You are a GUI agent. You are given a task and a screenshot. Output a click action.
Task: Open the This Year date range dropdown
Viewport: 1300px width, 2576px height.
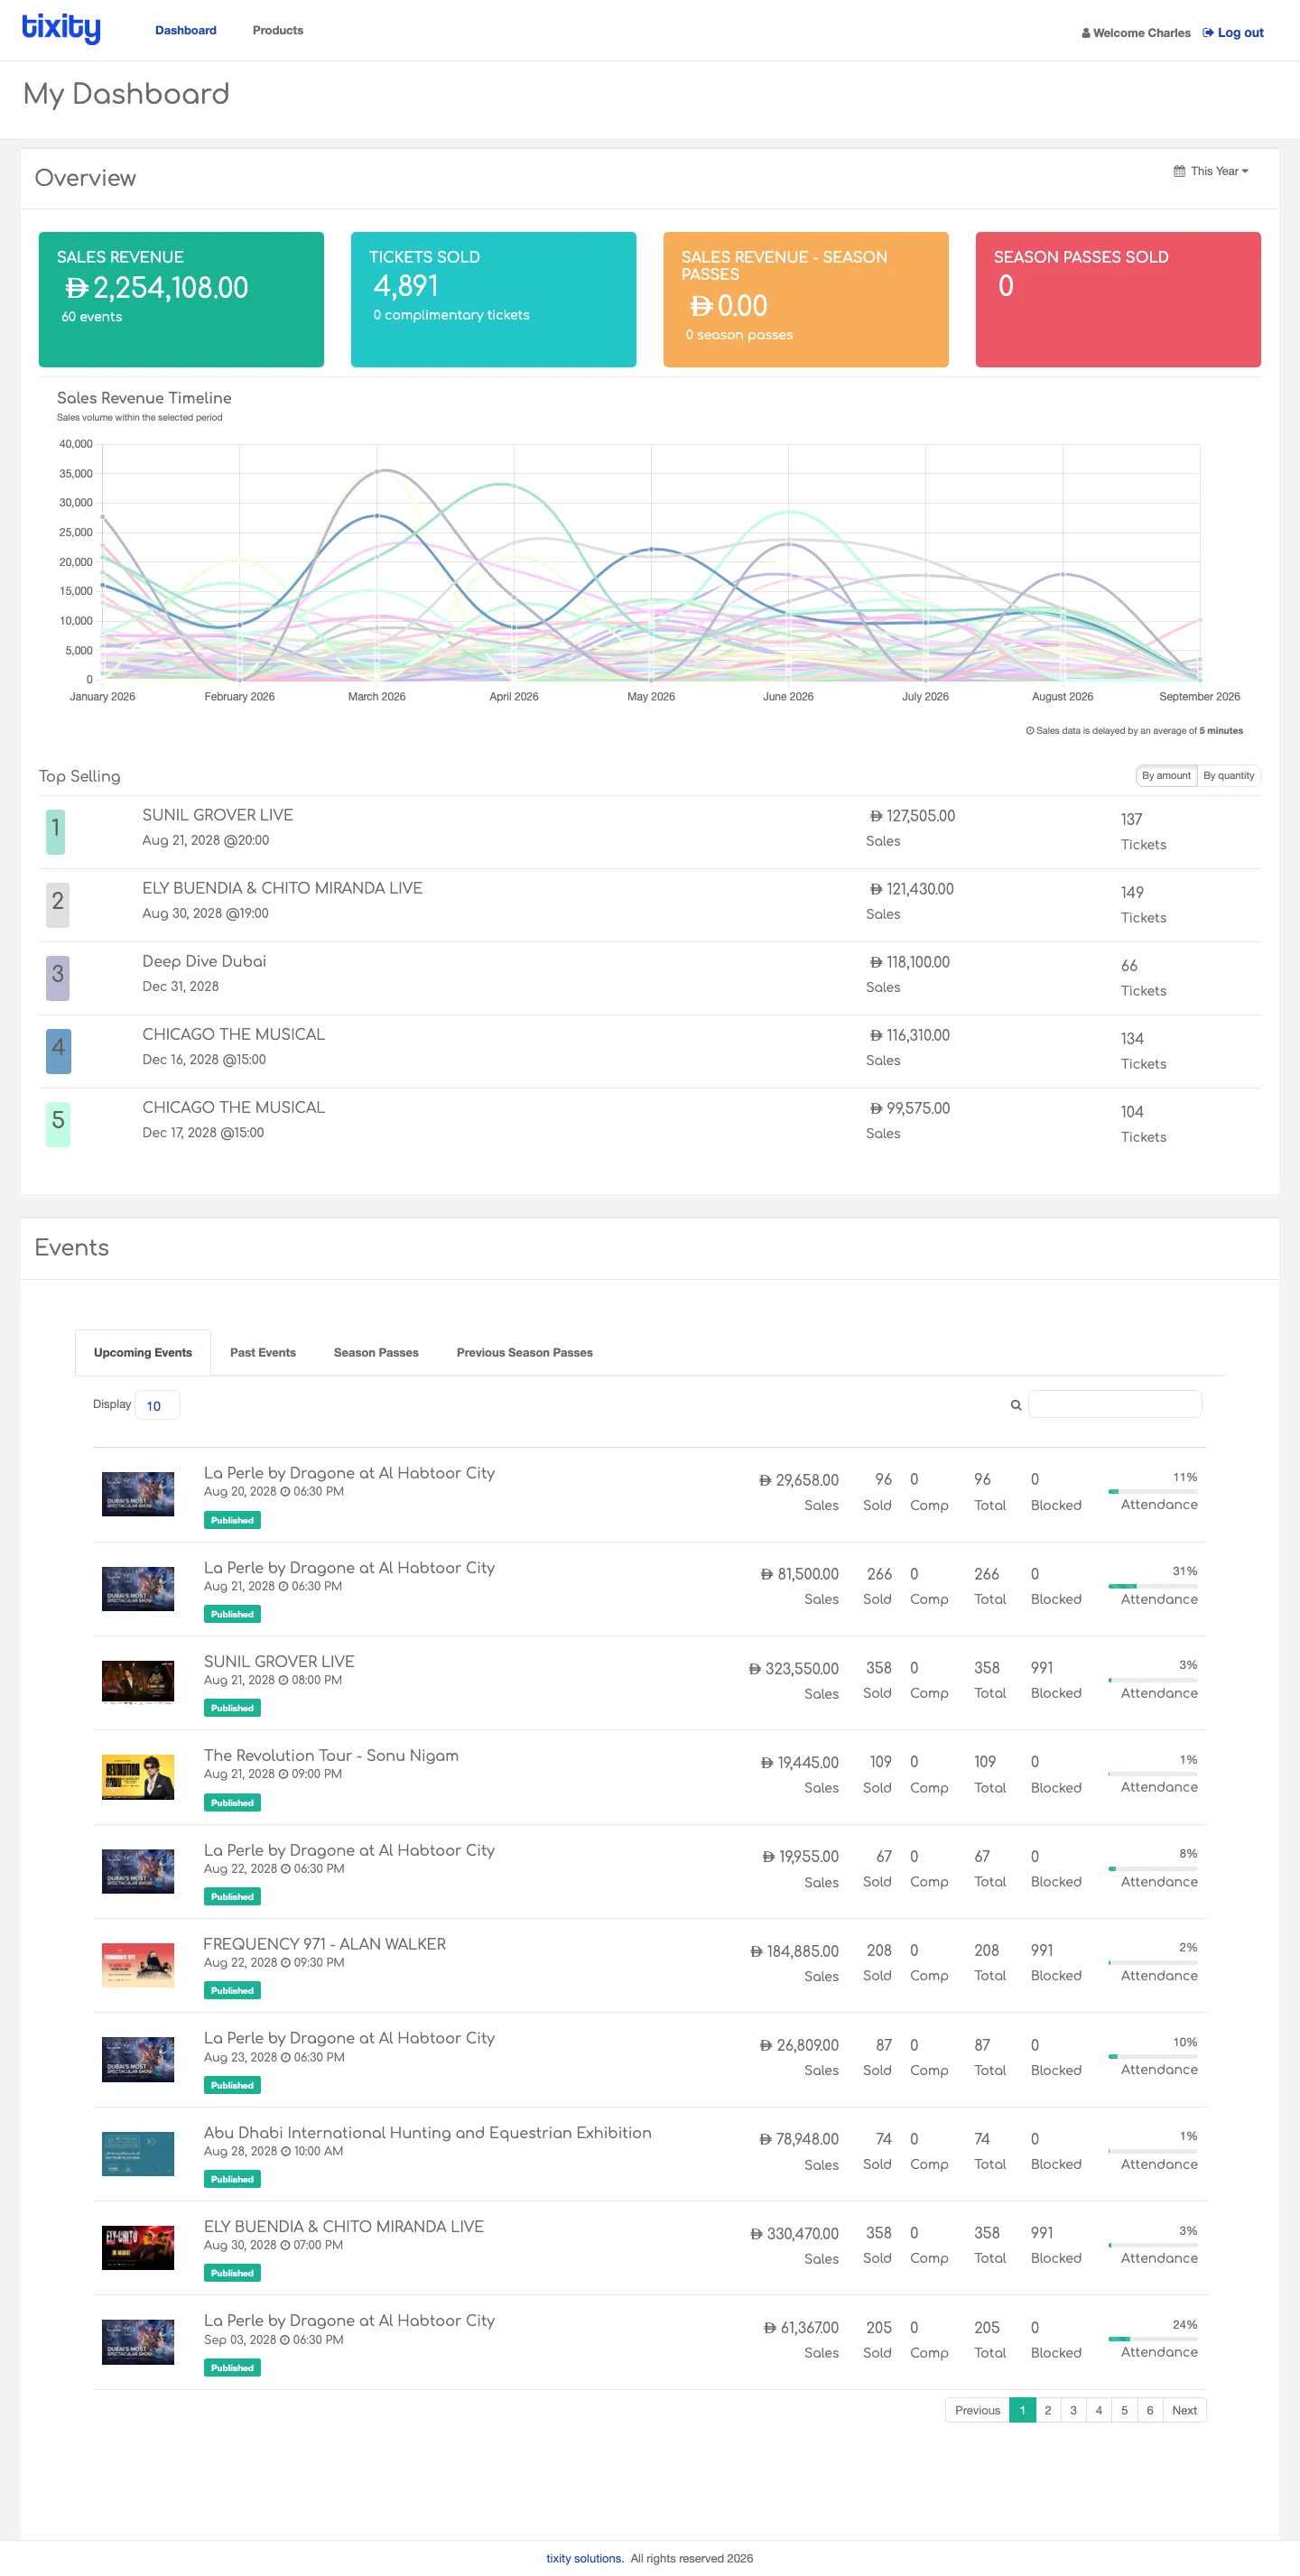1211,171
